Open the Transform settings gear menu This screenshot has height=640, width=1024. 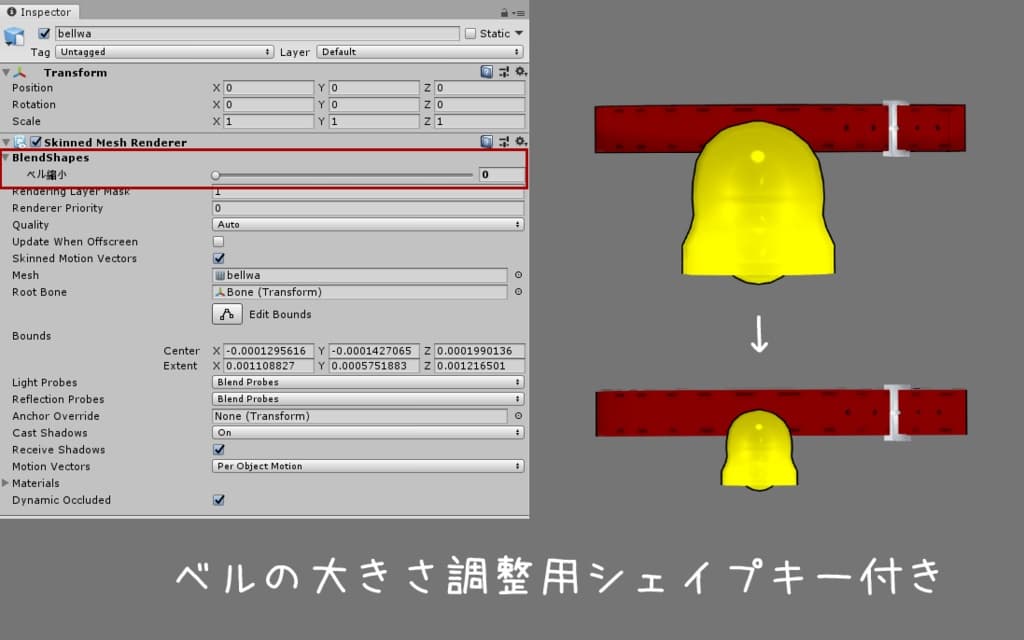(520, 72)
